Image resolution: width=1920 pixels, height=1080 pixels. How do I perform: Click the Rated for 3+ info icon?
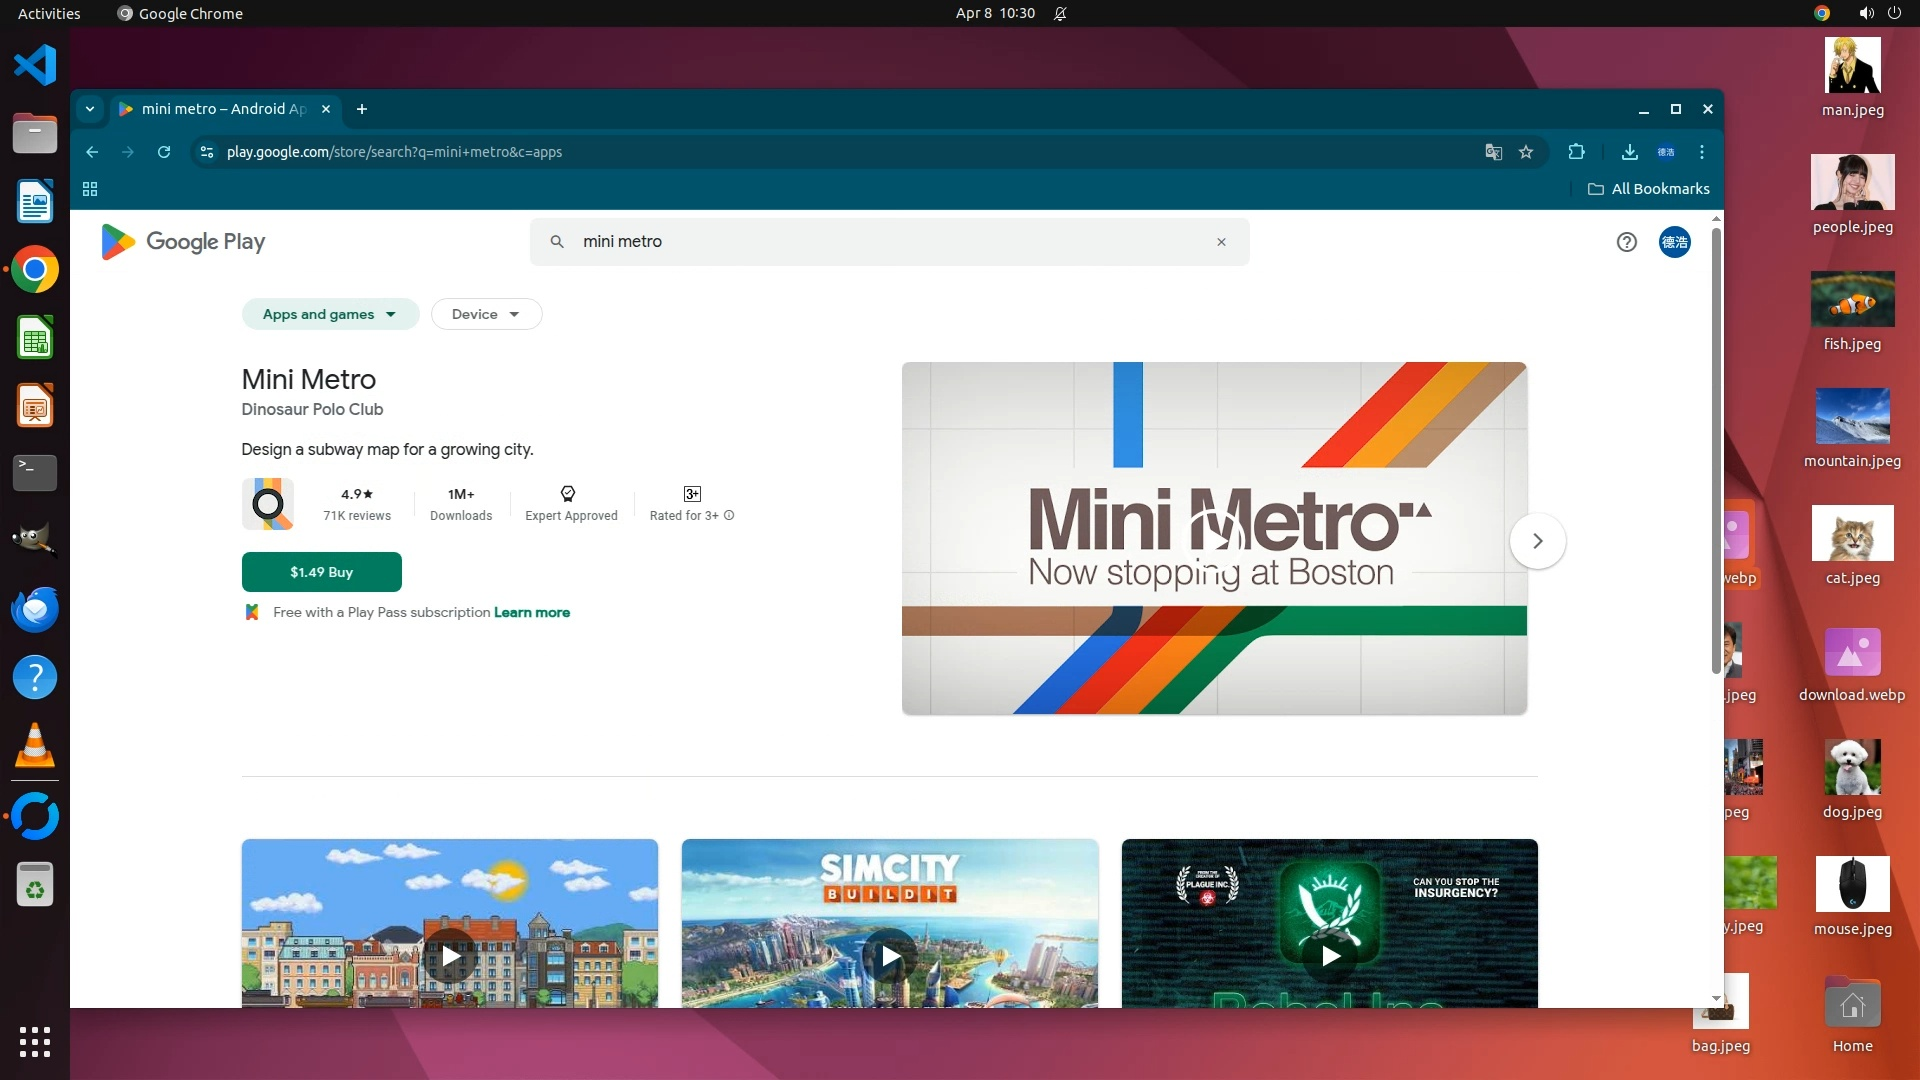point(729,516)
